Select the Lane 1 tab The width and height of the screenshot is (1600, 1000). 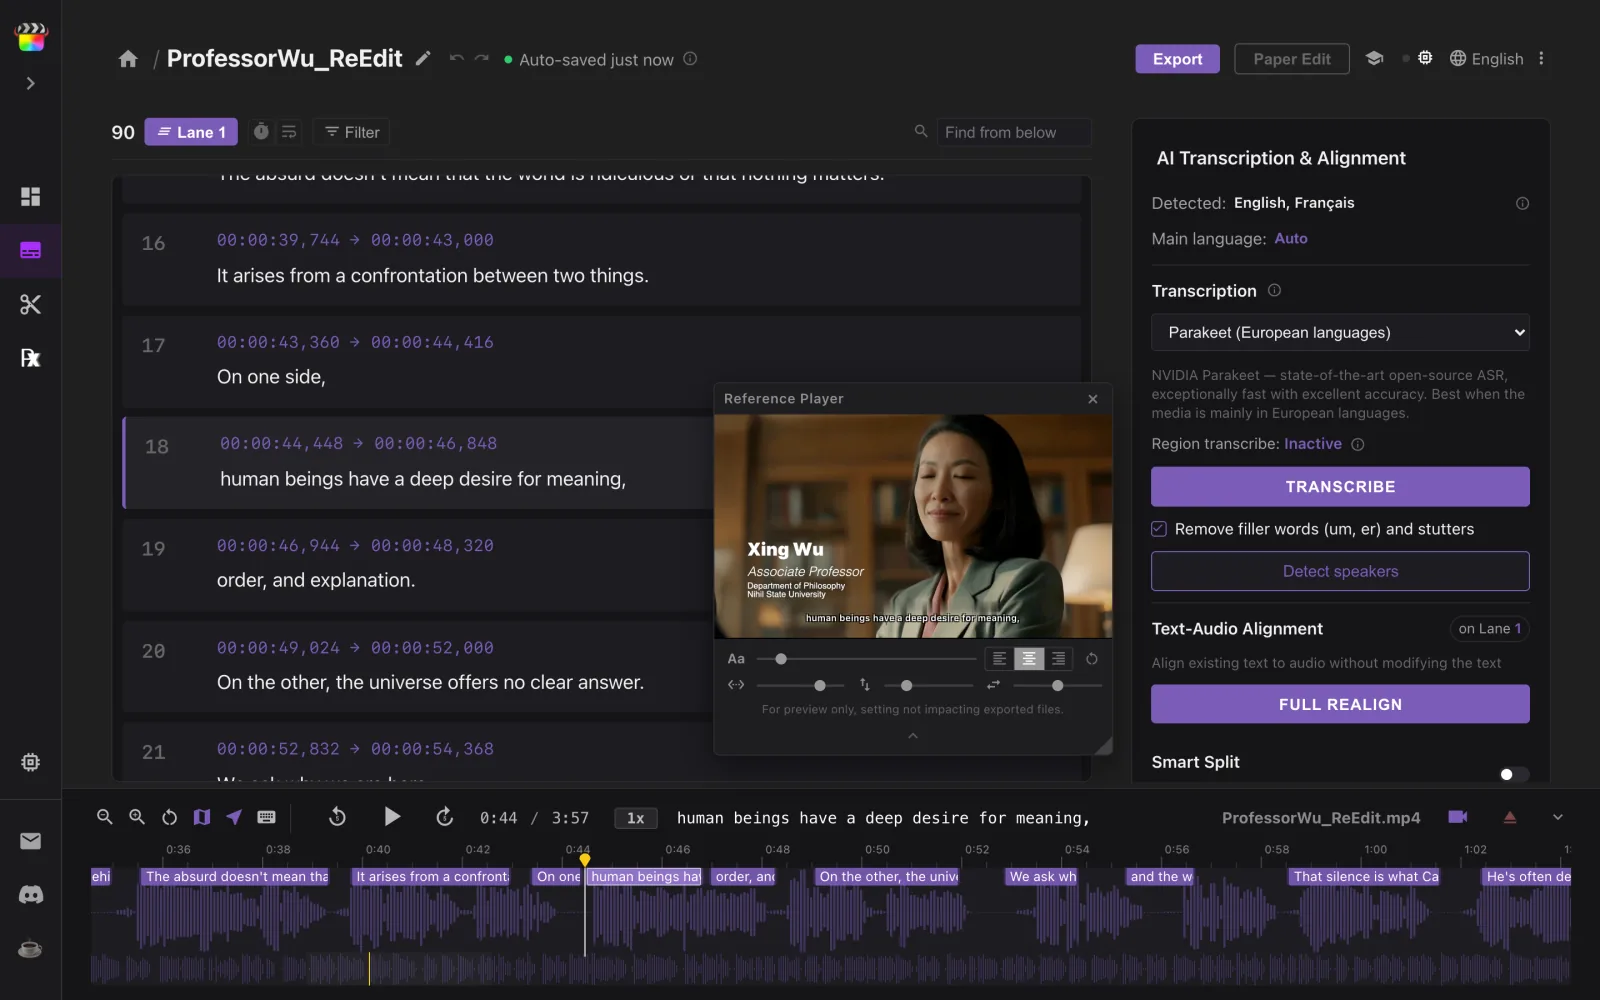coord(191,132)
